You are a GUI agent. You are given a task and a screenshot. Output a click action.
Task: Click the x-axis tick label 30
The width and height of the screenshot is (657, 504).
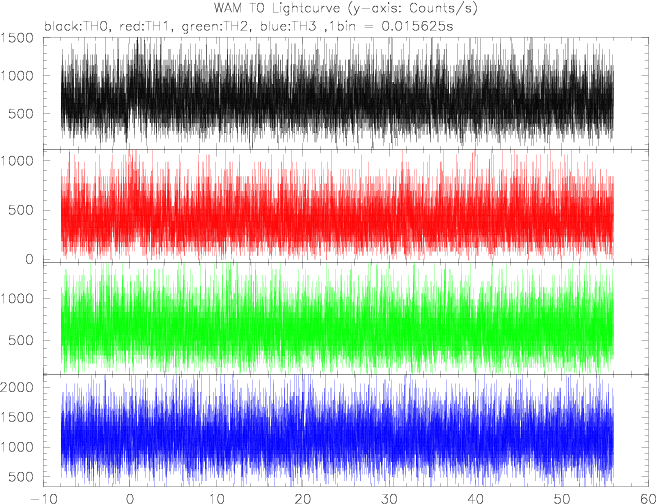389,499
